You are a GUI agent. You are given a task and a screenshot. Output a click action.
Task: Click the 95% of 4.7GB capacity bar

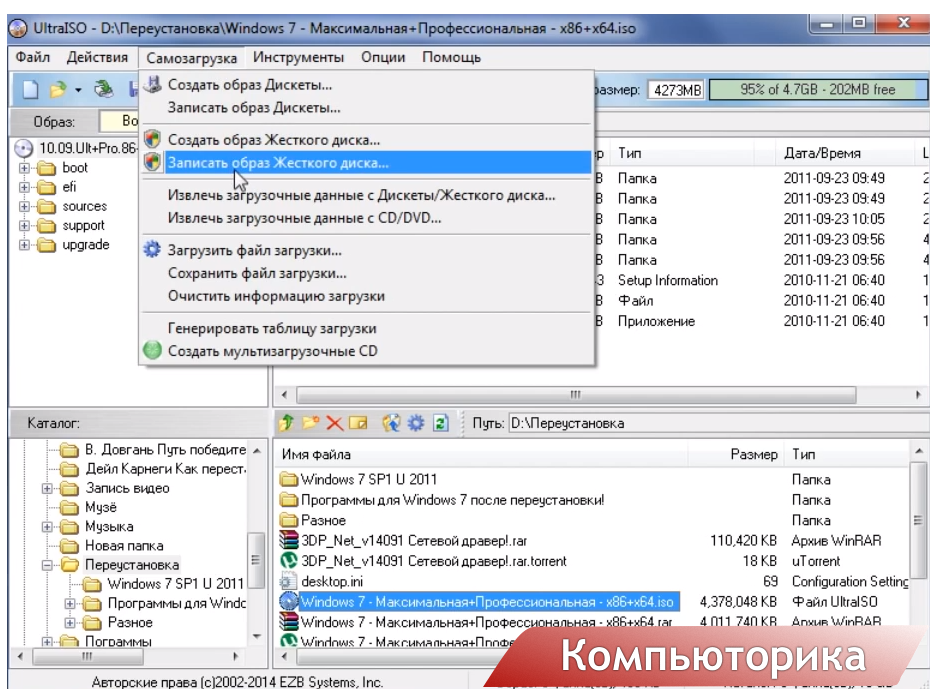818,89
